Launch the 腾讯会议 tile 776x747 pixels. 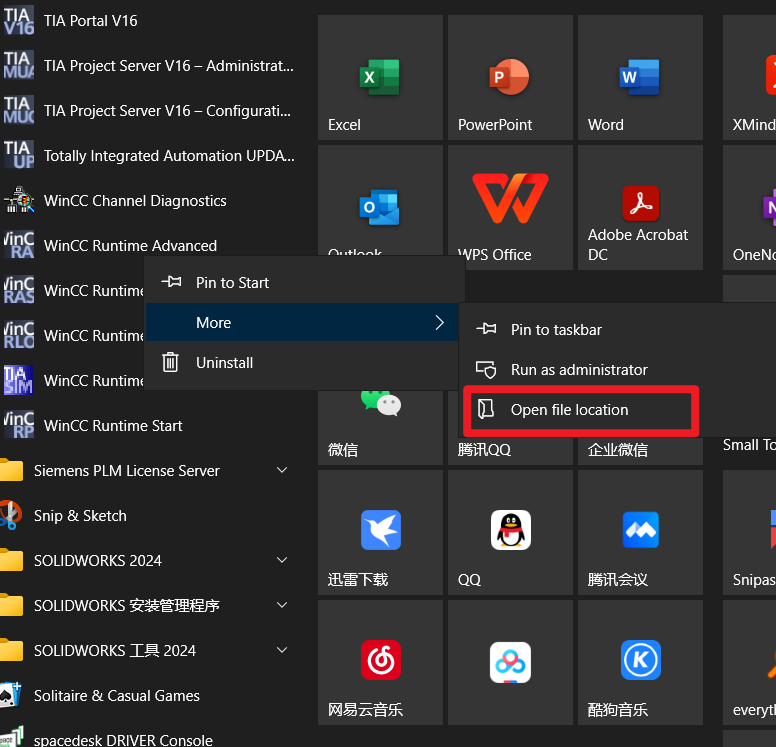[640, 533]
